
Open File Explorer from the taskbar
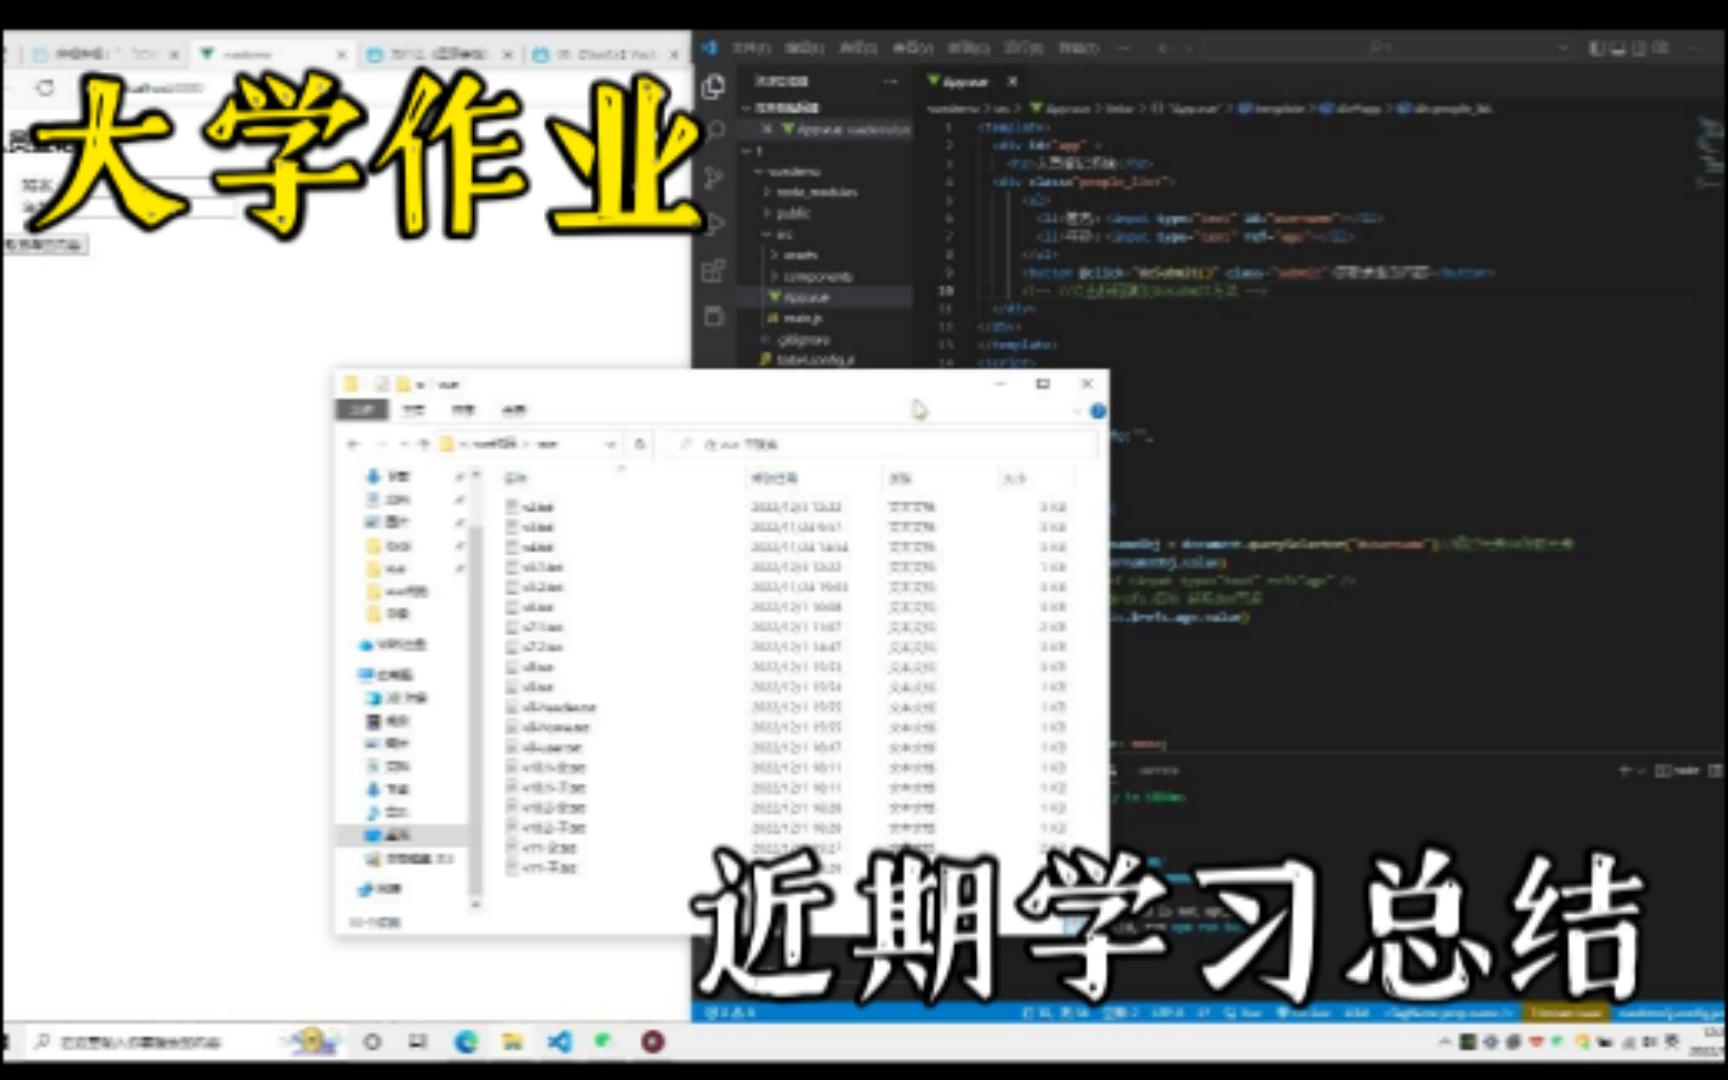pos(512,1042)
